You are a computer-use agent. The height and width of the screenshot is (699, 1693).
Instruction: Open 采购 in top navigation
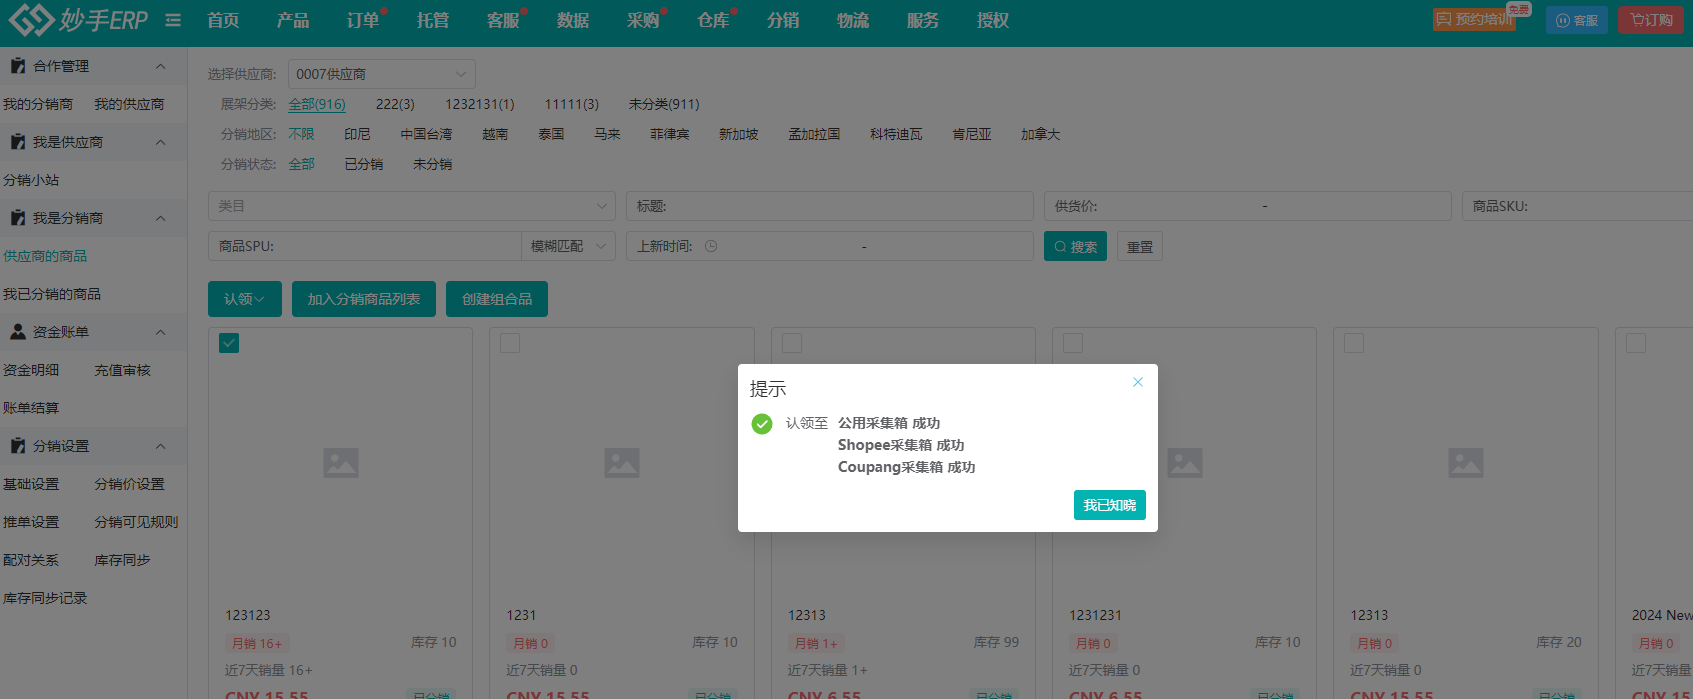click(x=643, y=20)
